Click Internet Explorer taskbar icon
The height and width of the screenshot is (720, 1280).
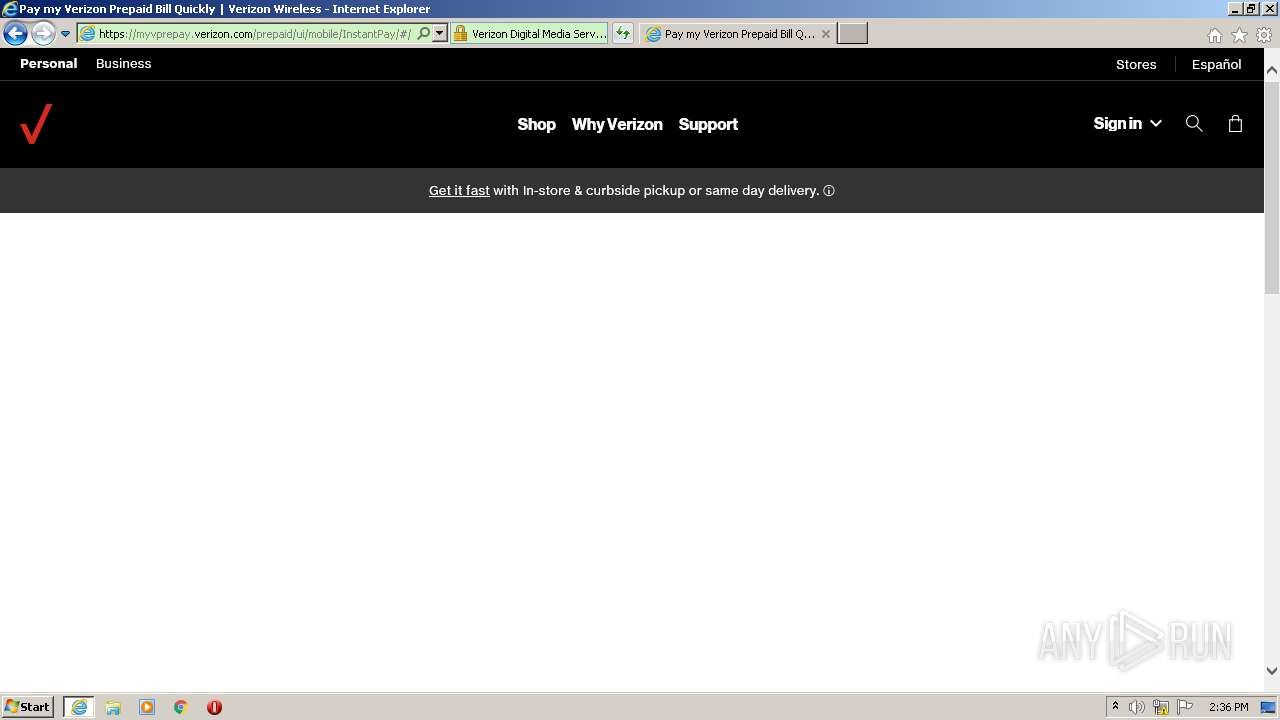click(x=79, y=707)
